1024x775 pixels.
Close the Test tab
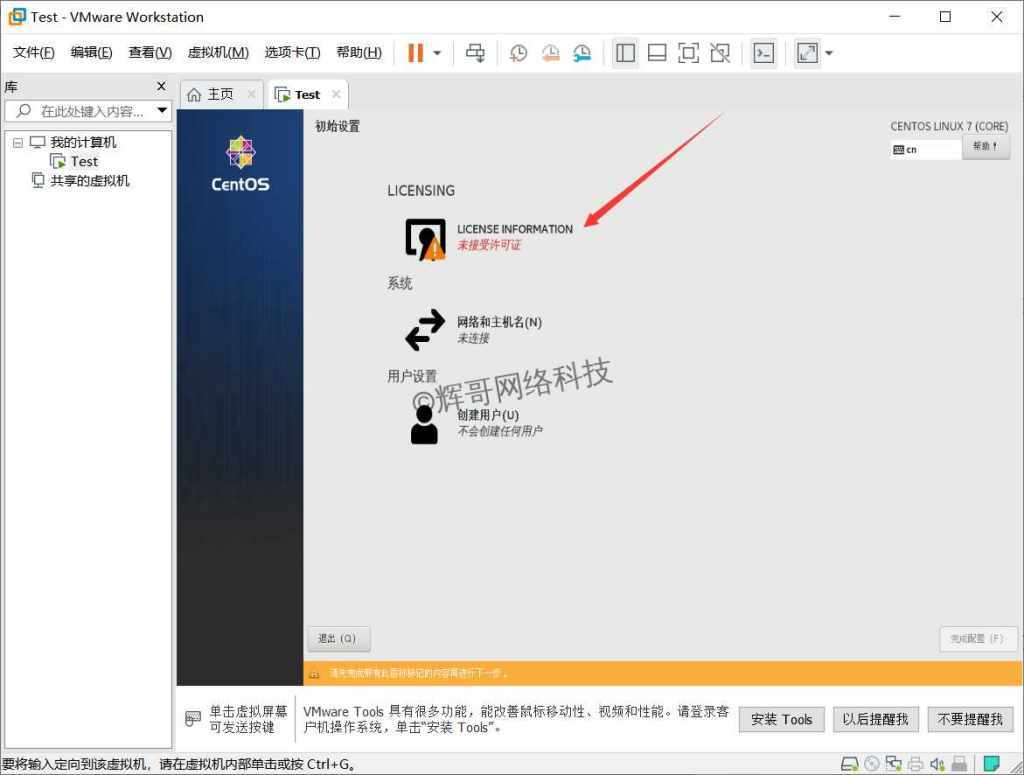pos(336,95)
